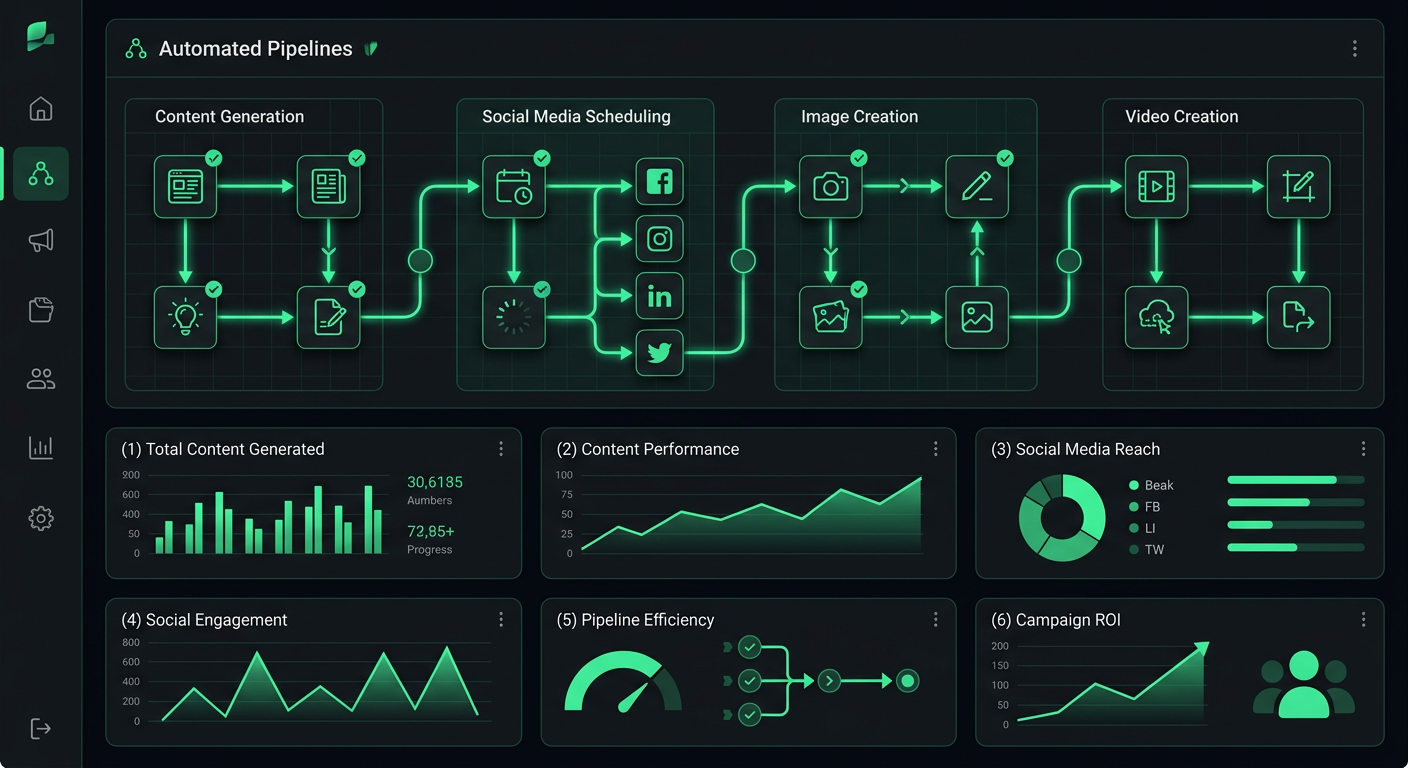Screen dimensions: 1408x768
Task: Select the Automated Pipelines icon in the sidebar
Action: coord(40,172)
